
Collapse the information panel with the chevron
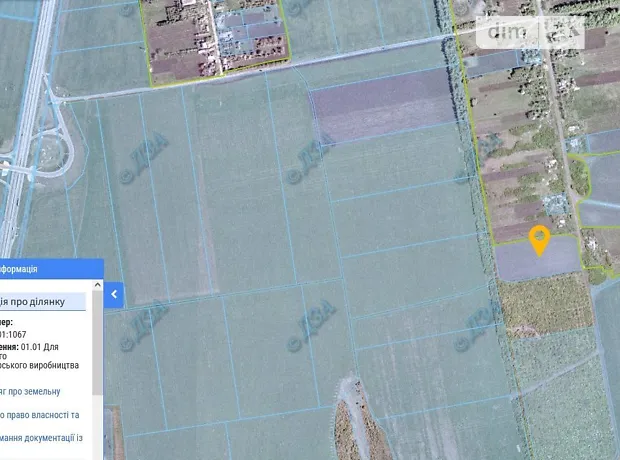point(114,294)
